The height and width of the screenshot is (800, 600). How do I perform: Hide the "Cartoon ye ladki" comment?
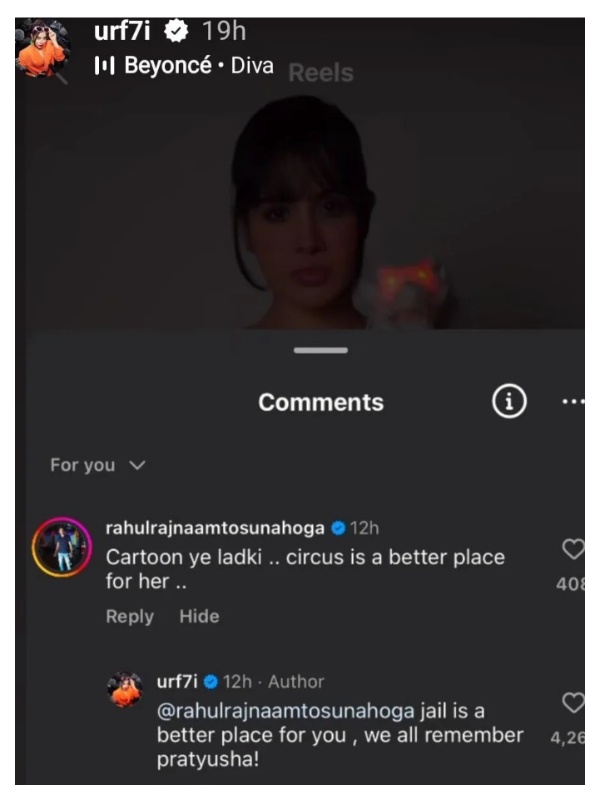(199, 616)
